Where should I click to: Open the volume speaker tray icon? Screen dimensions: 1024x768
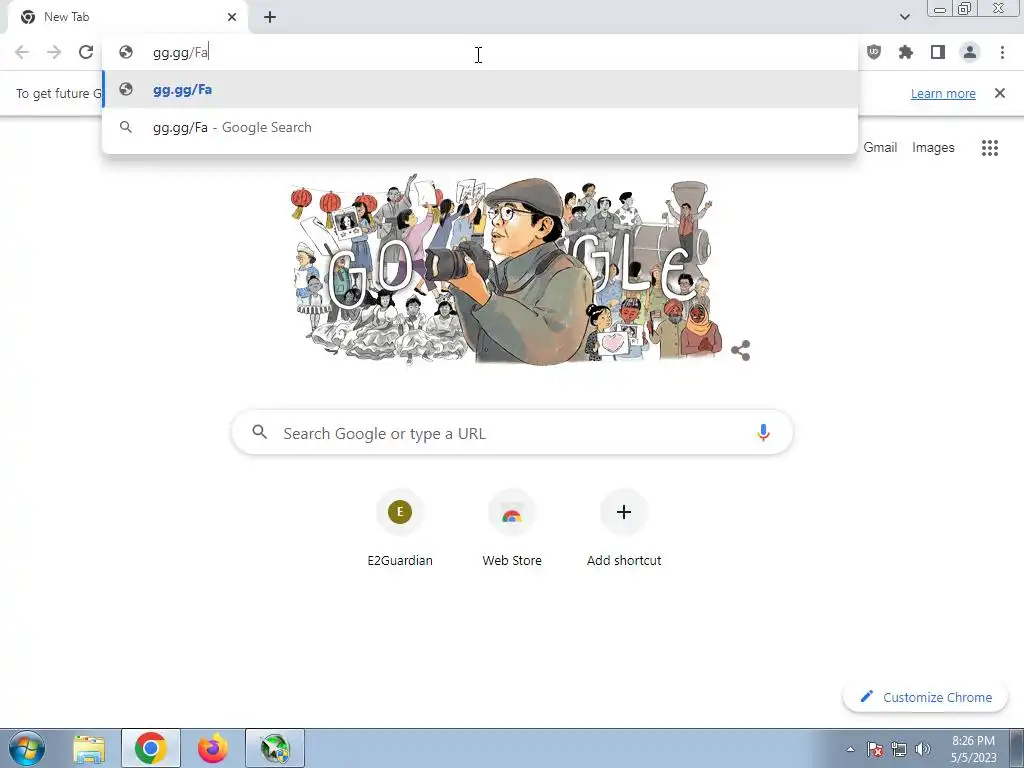click(923, 749)
